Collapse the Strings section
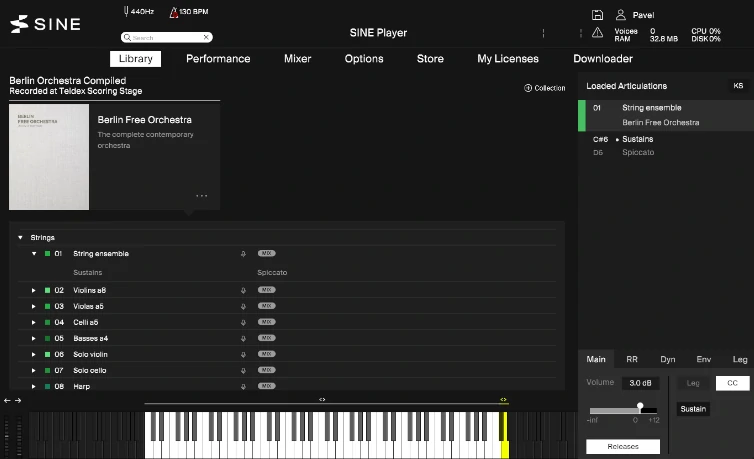Image resolution: width=754 pixels, height=459 pixels. click(20, 238)
